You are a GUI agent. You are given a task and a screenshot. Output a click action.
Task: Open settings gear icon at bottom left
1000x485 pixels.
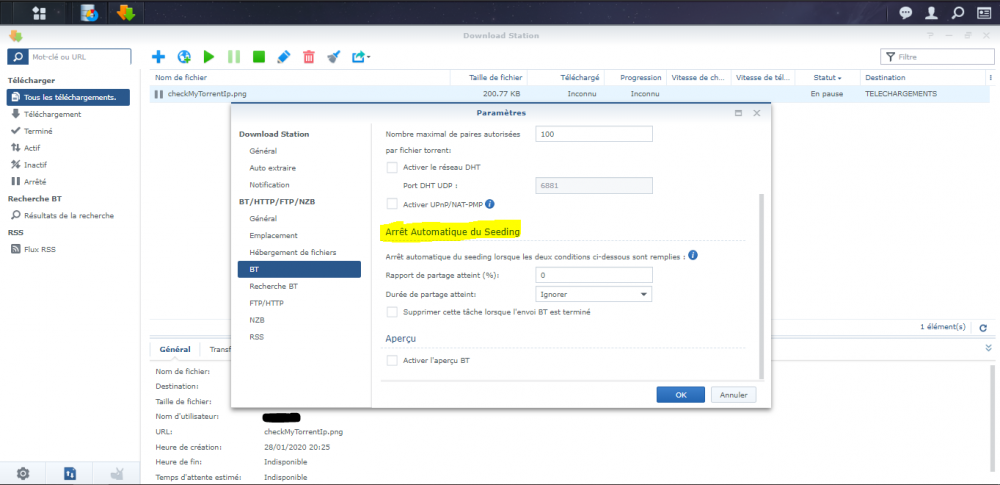coord(23,473)
